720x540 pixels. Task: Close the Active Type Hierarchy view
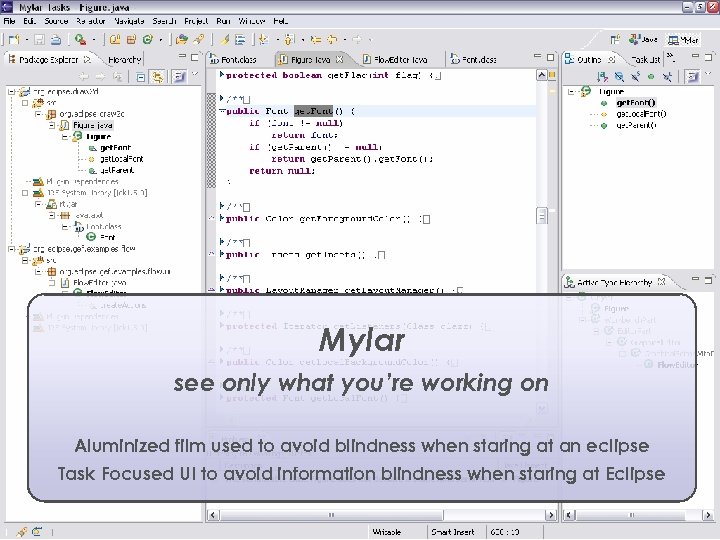point(661,281)
